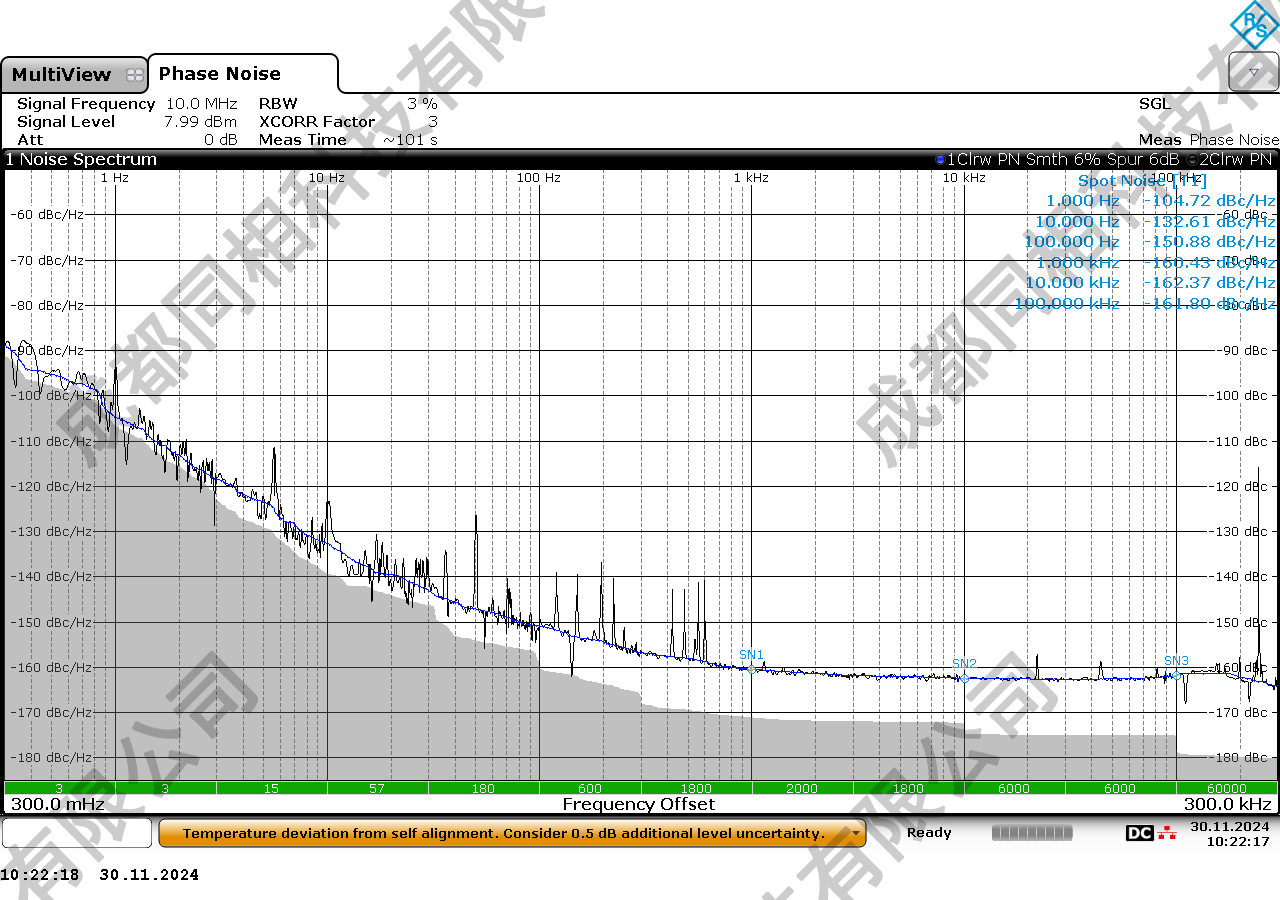
Task: Click the Signal Frequency 10.0 MHz setting
Action: 201,104
